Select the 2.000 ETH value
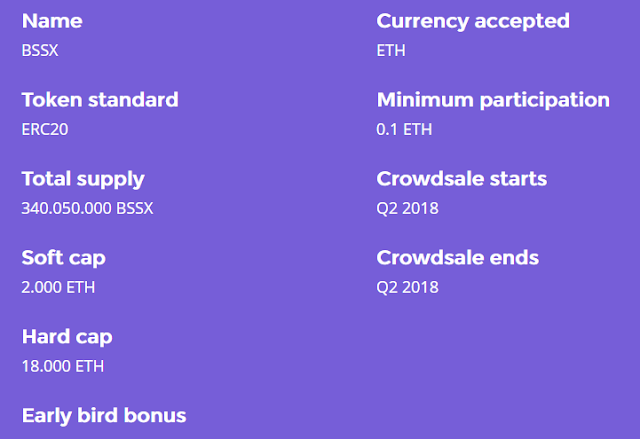This screenshot has width=640, height=439. tap(58, 287)
